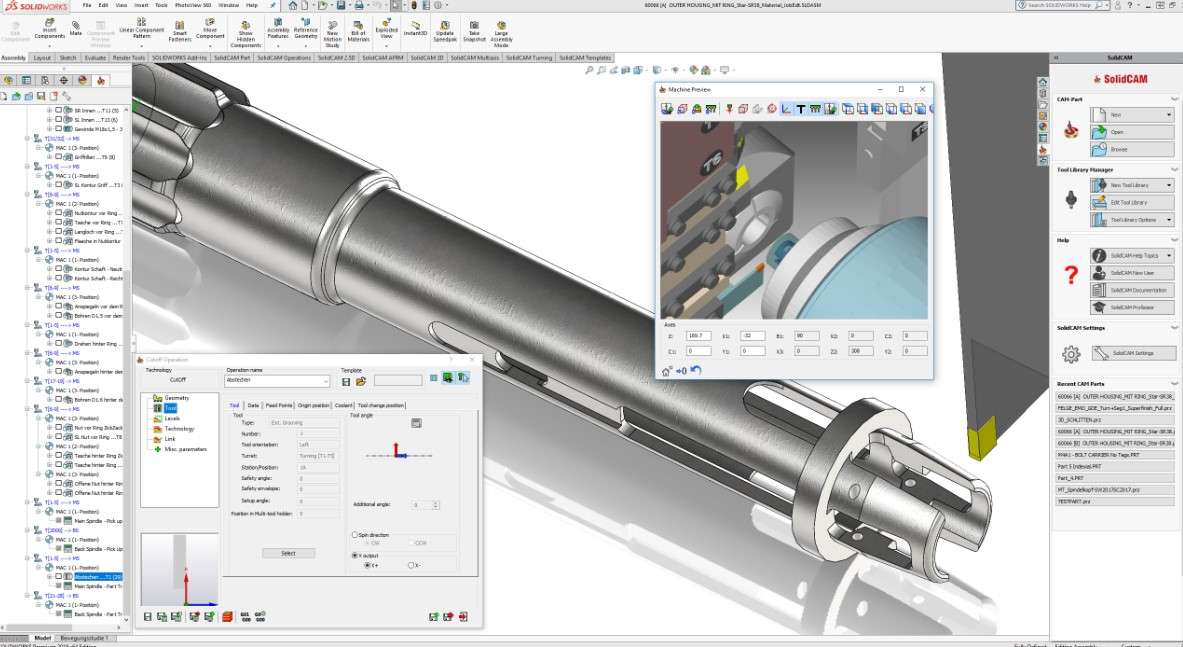The width and height of the screenshot is (1183, 647).
Task: Click the Browse CAM-Part button
Action: tap(1132, 149)
